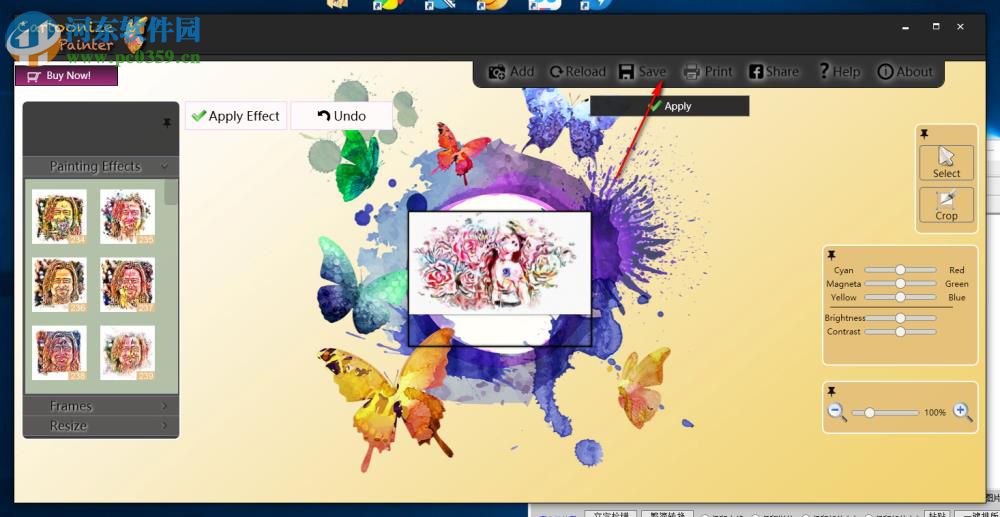1000x517 pixels.
Task: Minimize the Cartoonize Painter window
Action: pos(905,27)
